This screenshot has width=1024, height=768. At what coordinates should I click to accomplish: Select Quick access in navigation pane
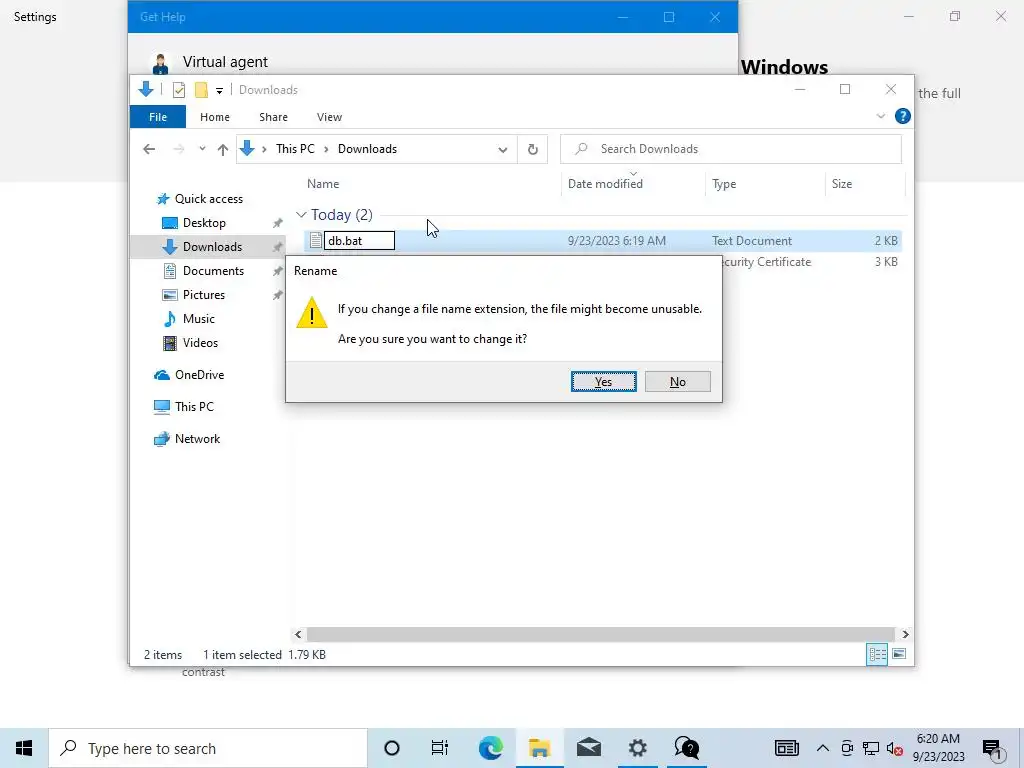[208, 199]
